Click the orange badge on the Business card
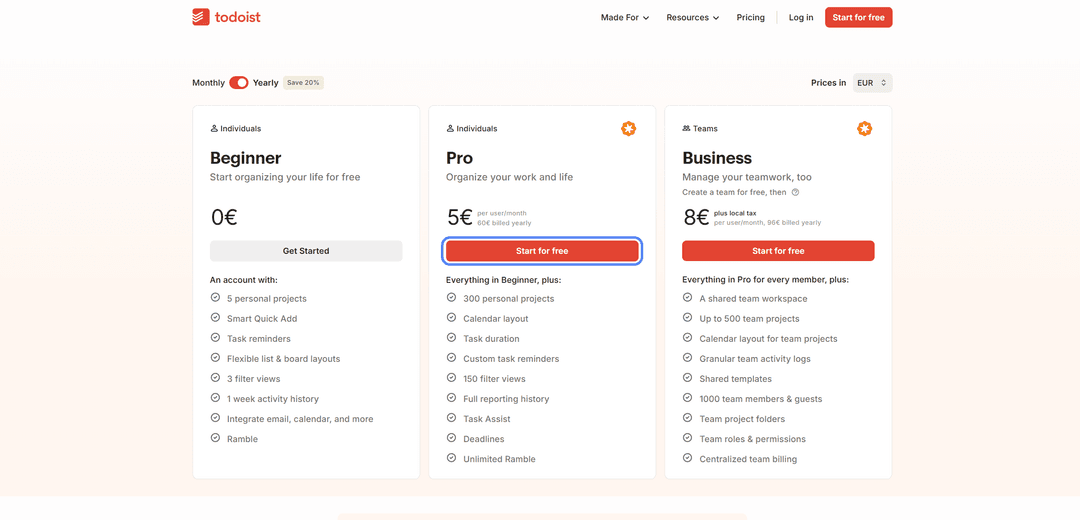 tap(864, 128)
